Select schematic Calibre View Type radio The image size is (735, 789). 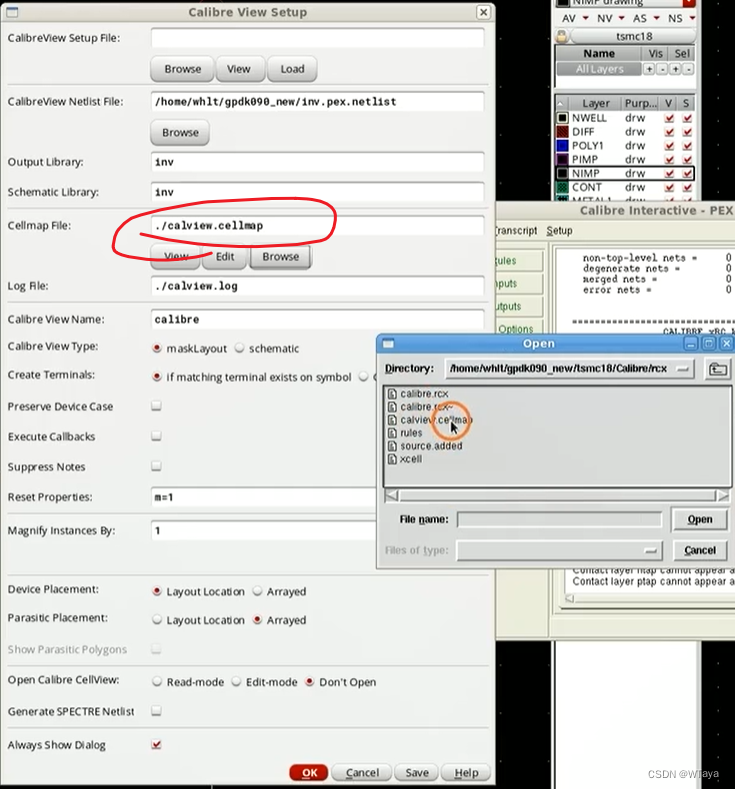tap(239, 348)
